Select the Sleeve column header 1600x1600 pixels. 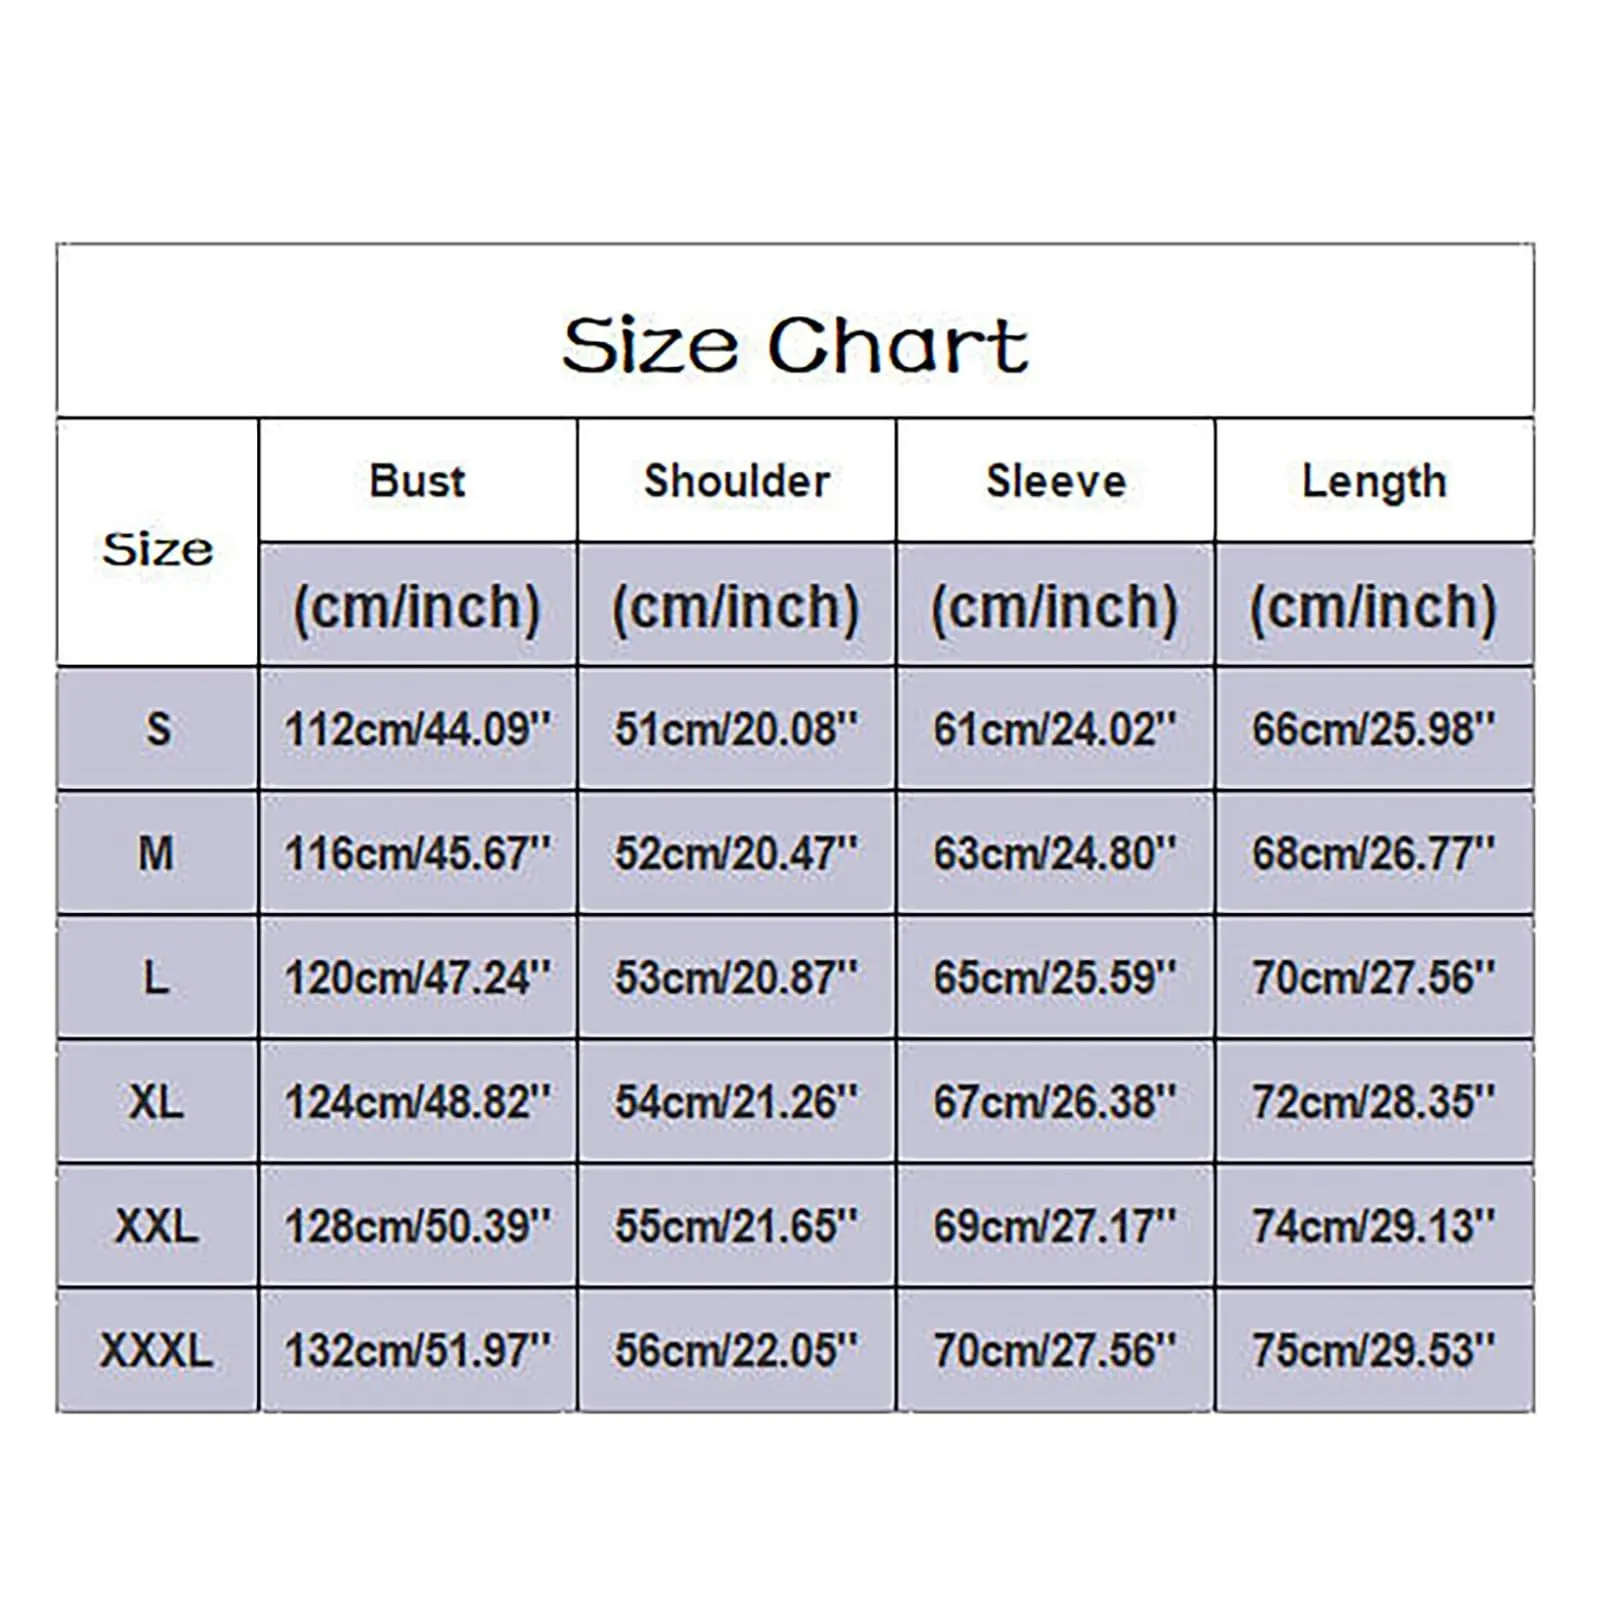point(1056,481)
